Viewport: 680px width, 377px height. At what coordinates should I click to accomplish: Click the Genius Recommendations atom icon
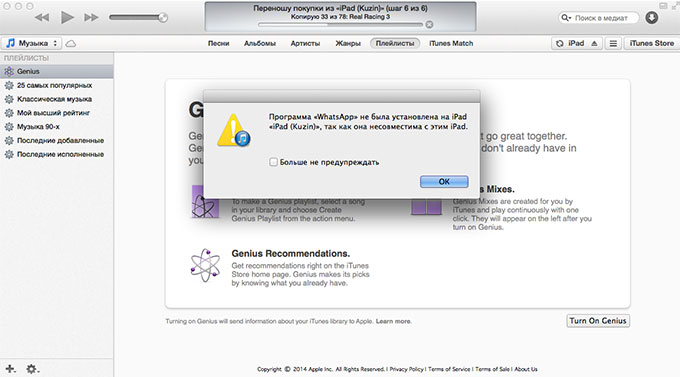tap(206, 266)
